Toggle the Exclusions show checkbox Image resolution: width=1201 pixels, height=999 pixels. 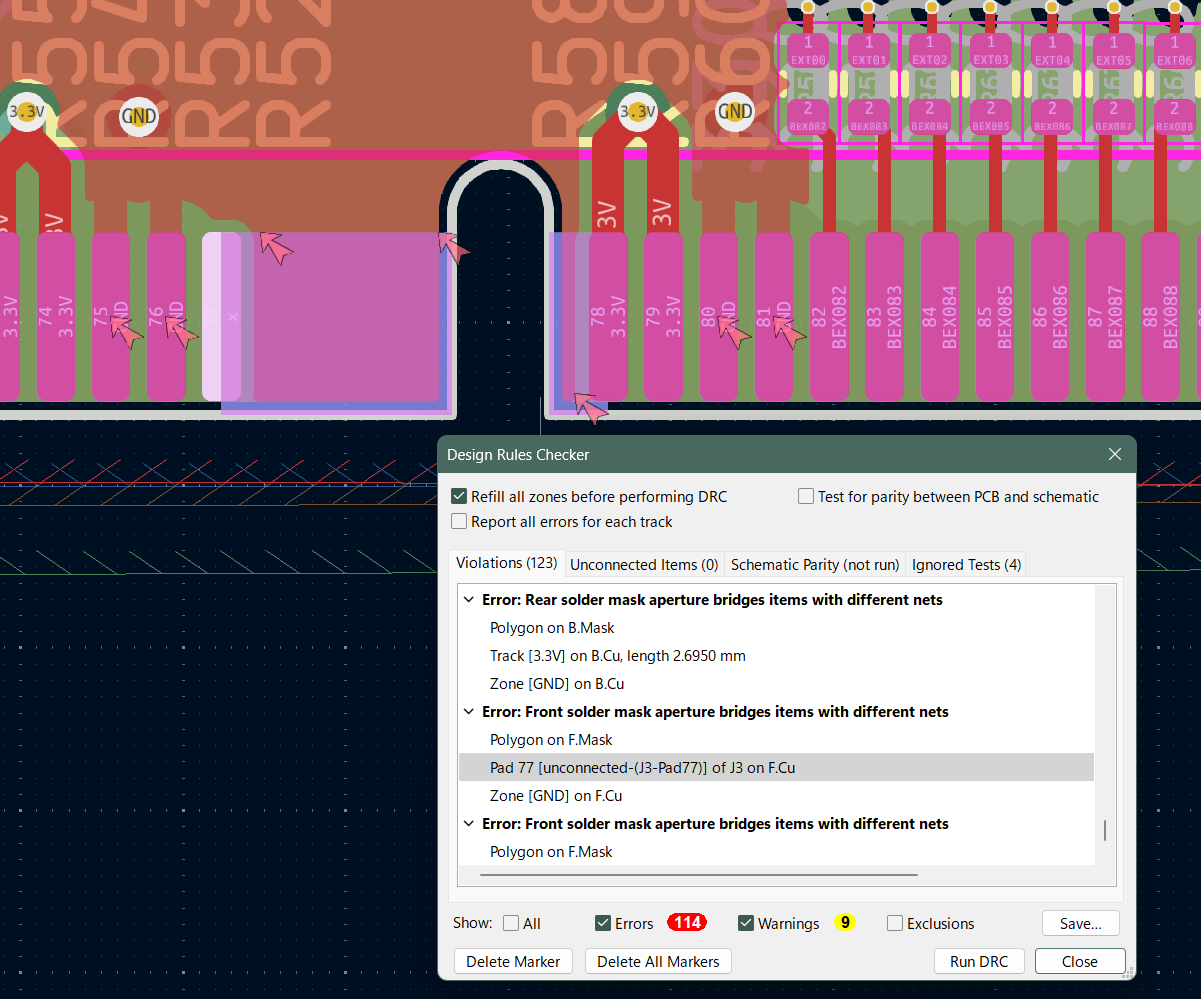pos(895,924)
